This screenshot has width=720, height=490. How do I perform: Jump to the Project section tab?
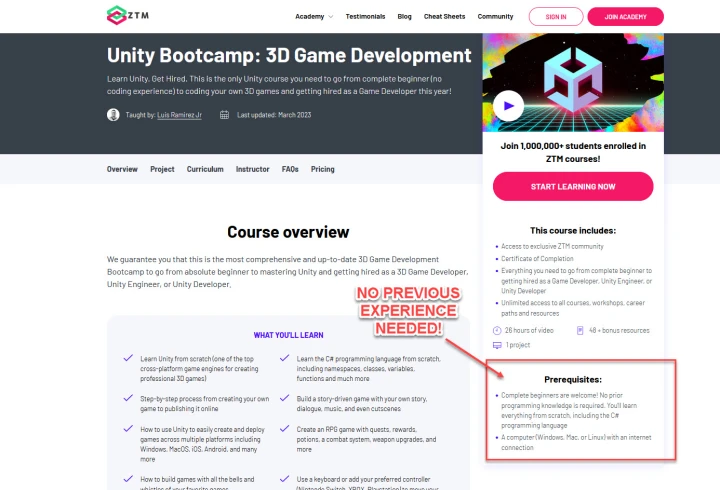162,169
